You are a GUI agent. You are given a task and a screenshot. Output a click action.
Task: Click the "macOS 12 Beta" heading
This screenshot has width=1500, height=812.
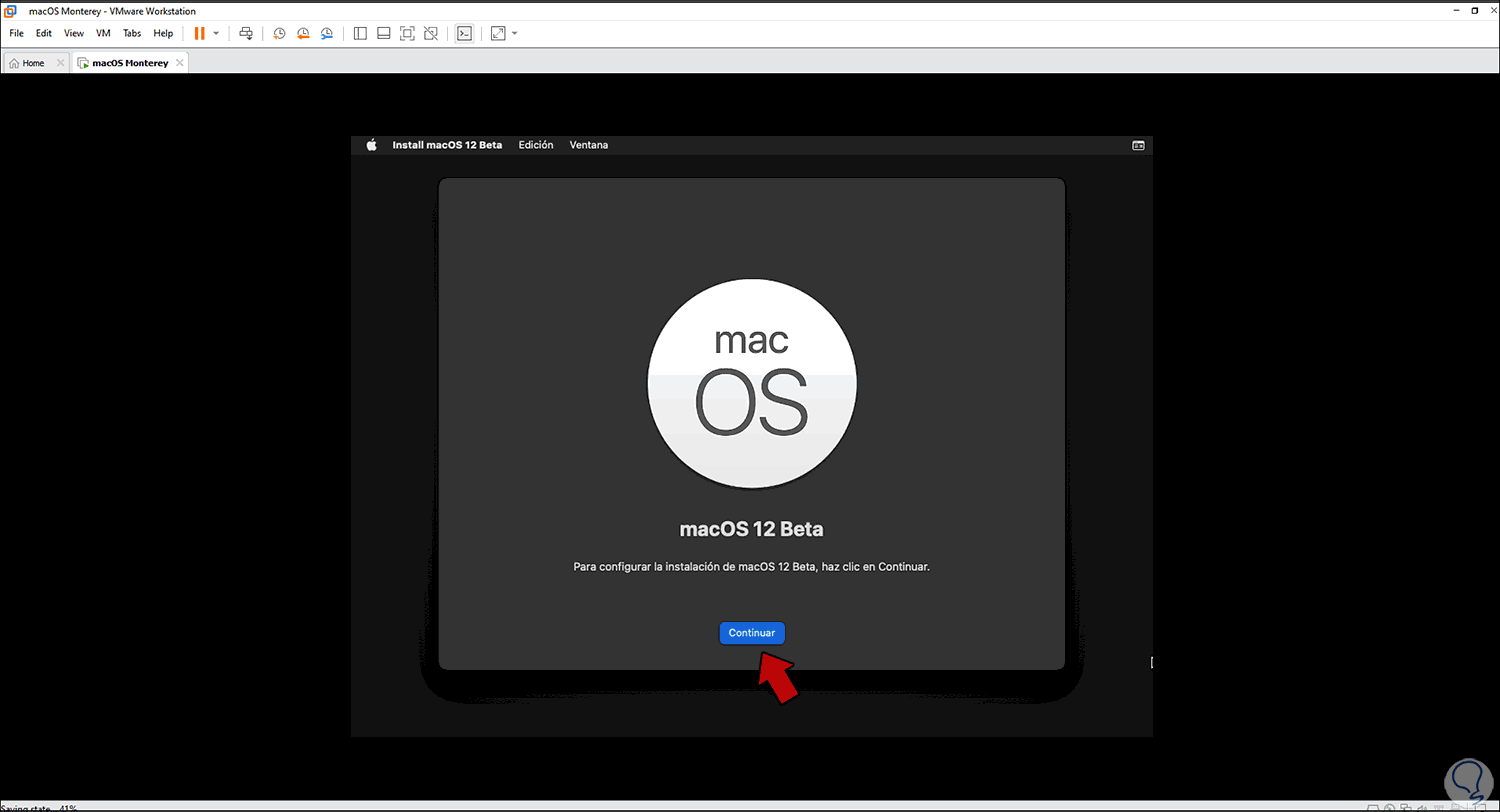coord(752,529)
